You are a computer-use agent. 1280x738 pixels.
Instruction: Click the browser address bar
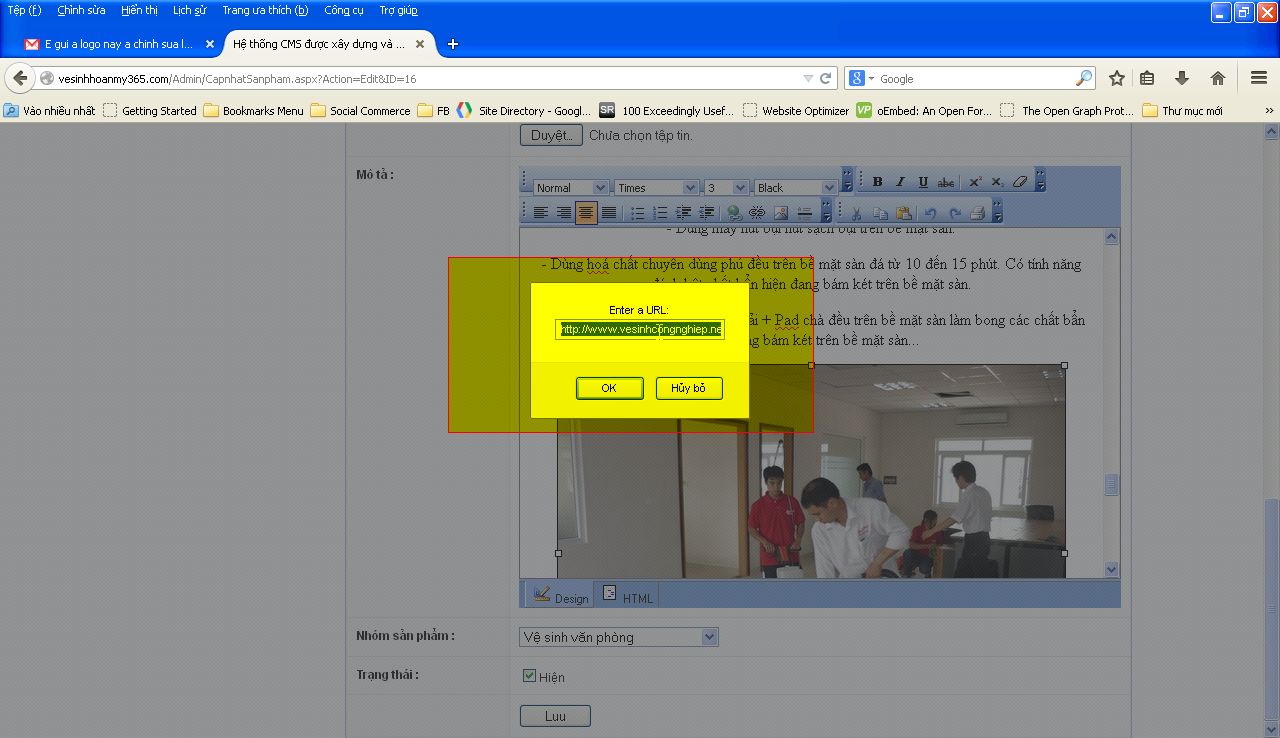pos(420,78)
